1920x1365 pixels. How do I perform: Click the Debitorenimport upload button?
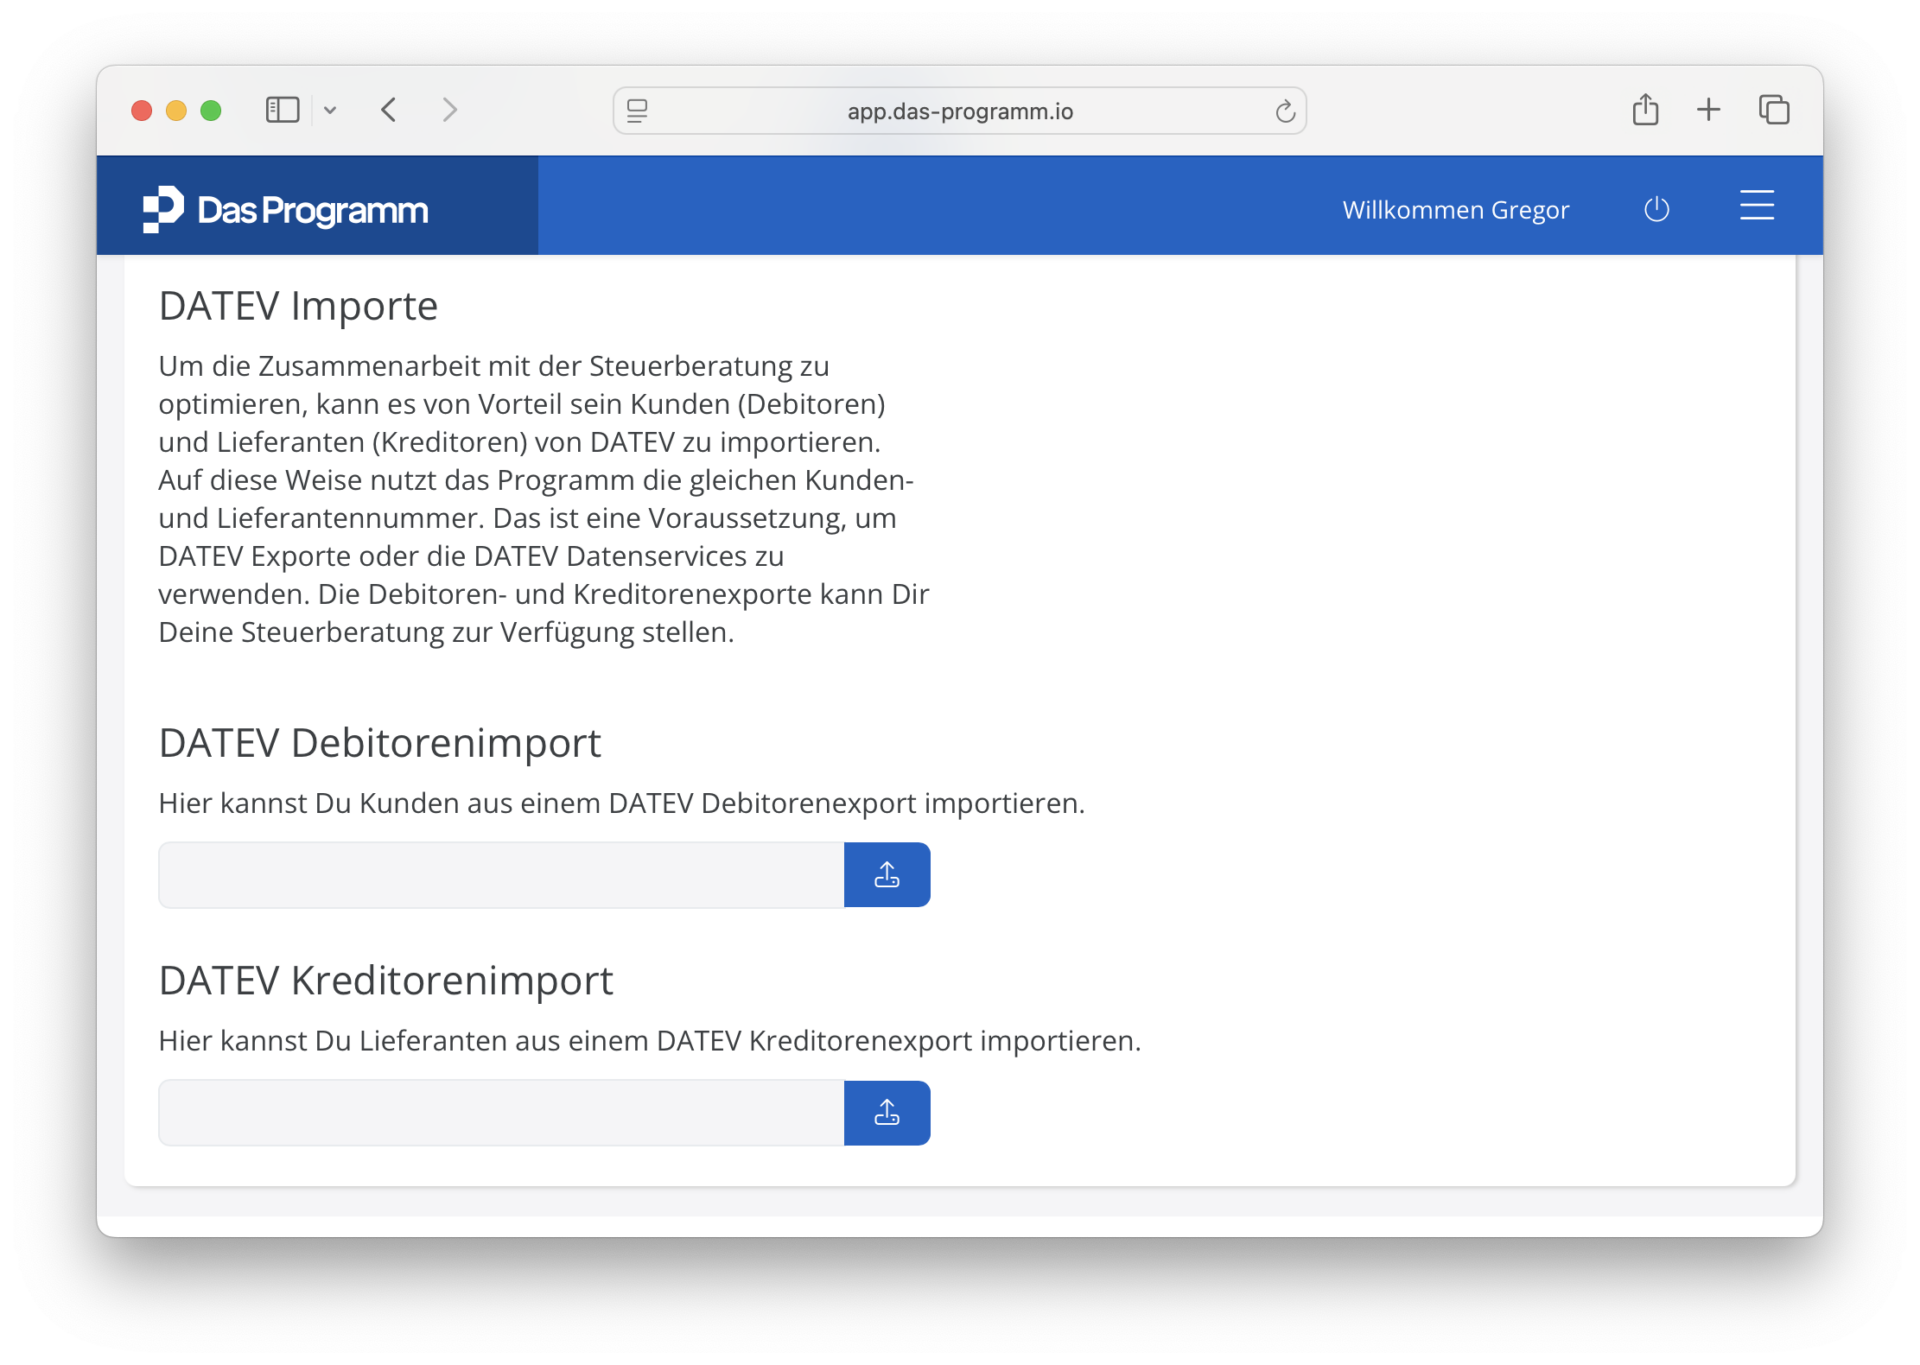coord(886,875)
